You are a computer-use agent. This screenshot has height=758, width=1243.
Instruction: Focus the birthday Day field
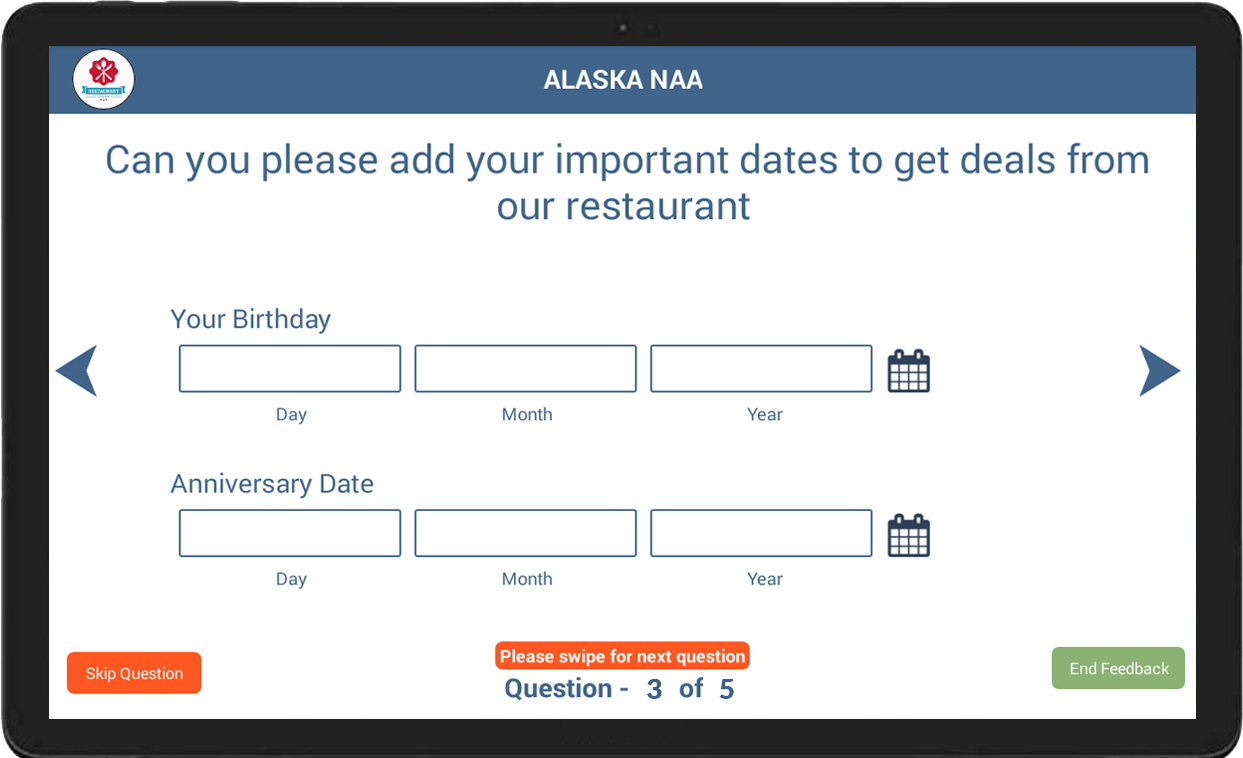(x=290, y=369)
